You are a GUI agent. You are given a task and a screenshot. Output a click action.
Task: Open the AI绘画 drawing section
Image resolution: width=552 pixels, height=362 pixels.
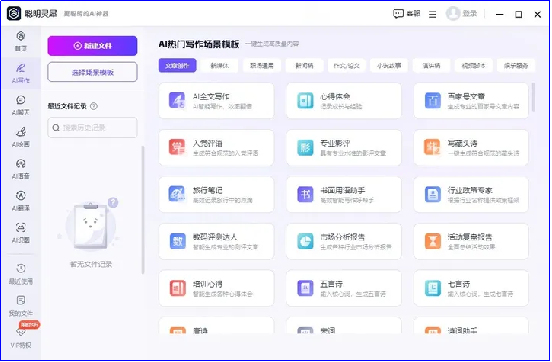21,137
